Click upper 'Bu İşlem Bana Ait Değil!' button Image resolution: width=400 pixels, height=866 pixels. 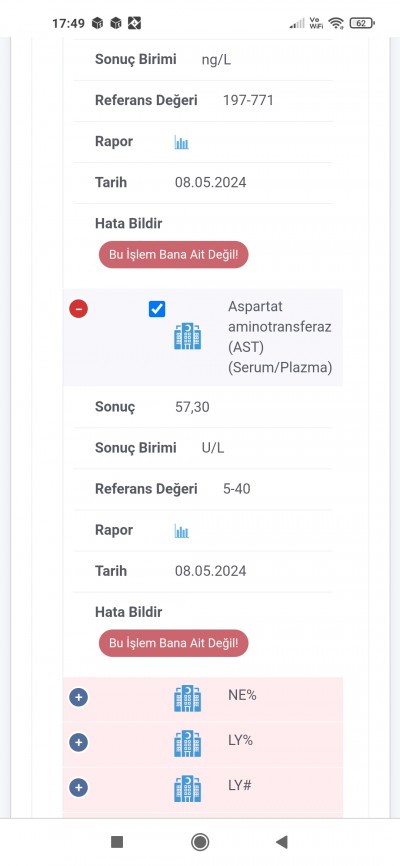click(x=173, y=255)
